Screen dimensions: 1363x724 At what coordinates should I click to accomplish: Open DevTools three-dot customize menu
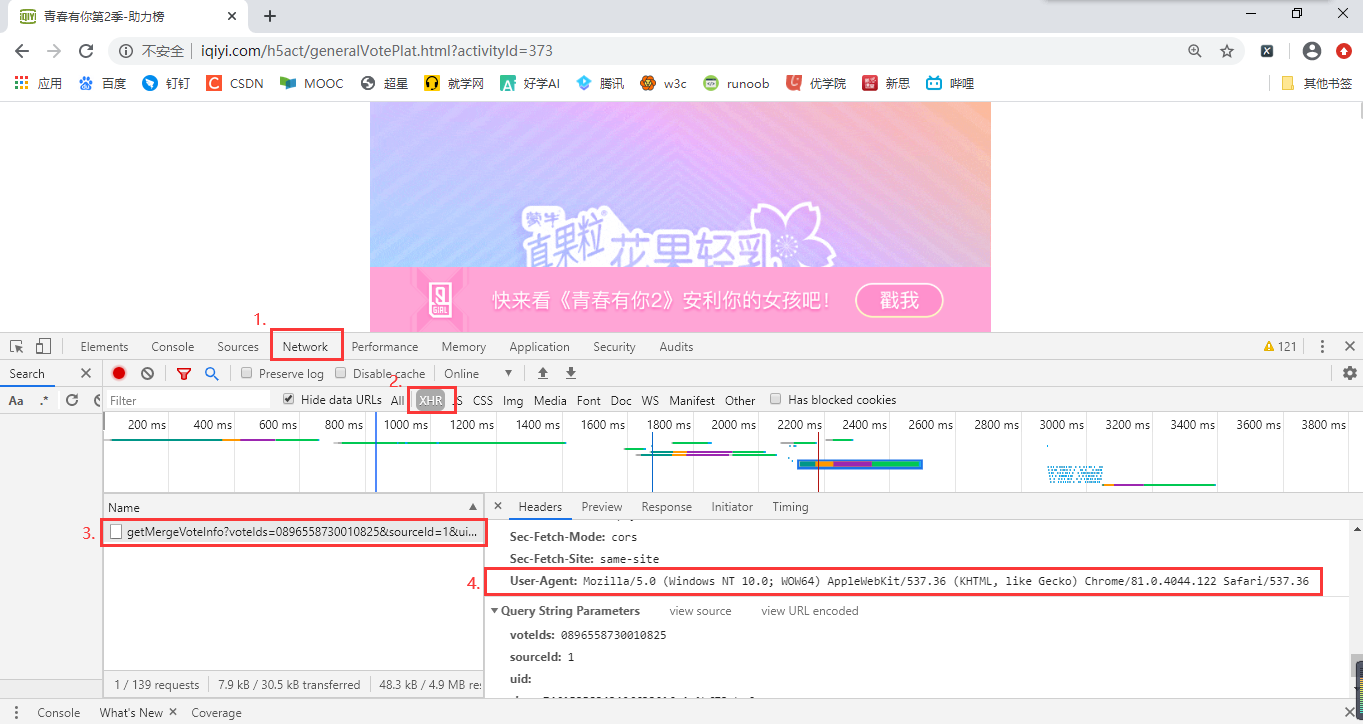click(x=1322, y=346)
